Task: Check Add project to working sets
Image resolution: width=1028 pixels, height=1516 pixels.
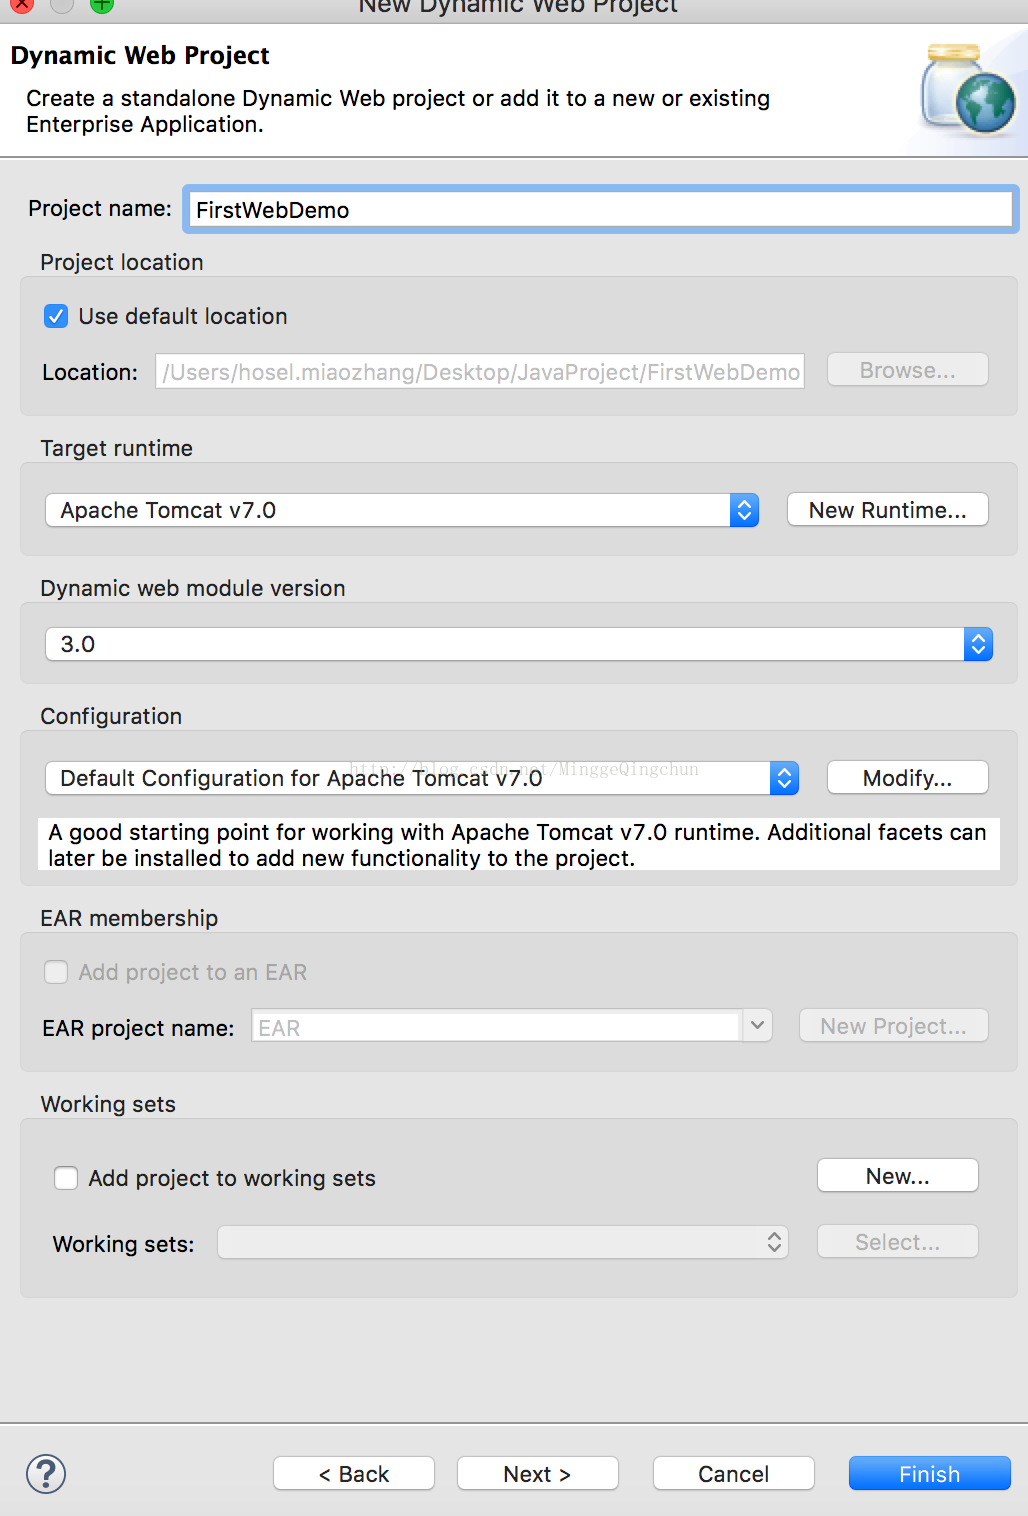Action: pos(66,1178)
